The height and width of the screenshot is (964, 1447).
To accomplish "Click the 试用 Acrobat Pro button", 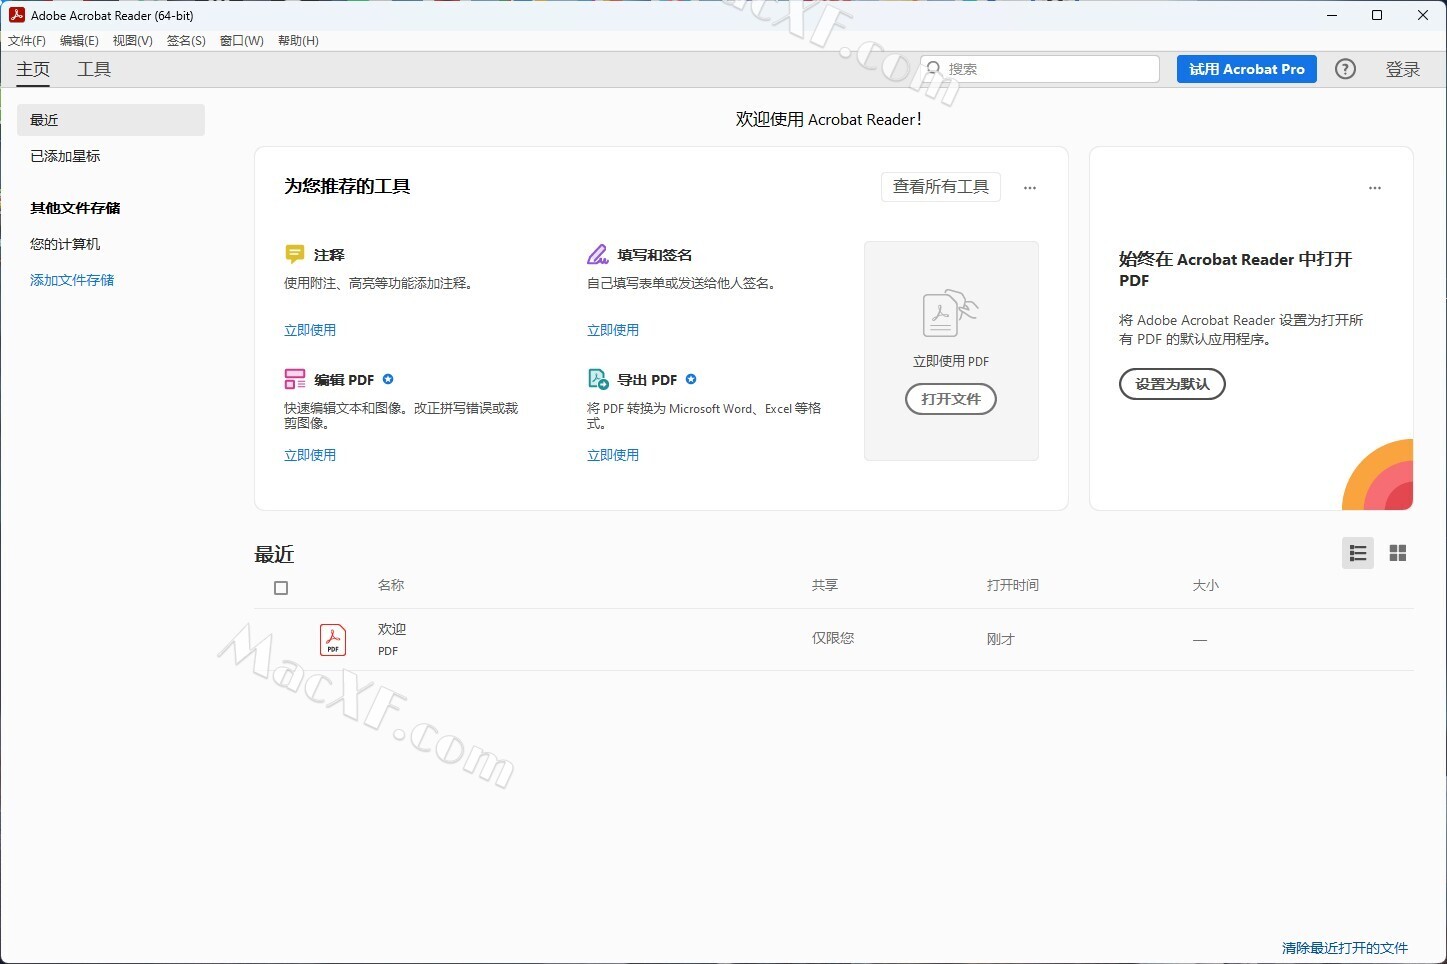I will click(x=1247, y=69).
